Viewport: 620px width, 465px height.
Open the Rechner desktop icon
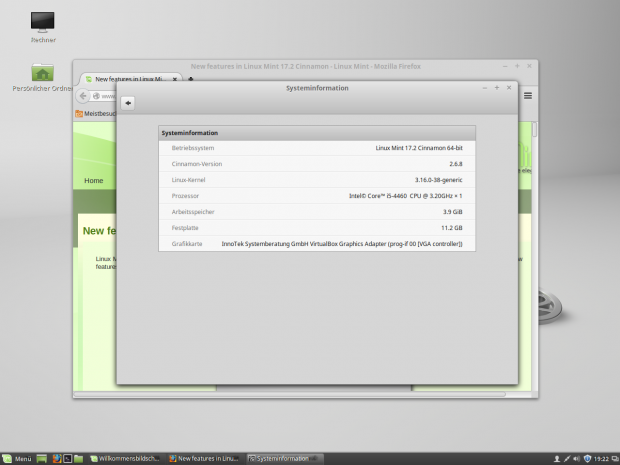[43, 27]
